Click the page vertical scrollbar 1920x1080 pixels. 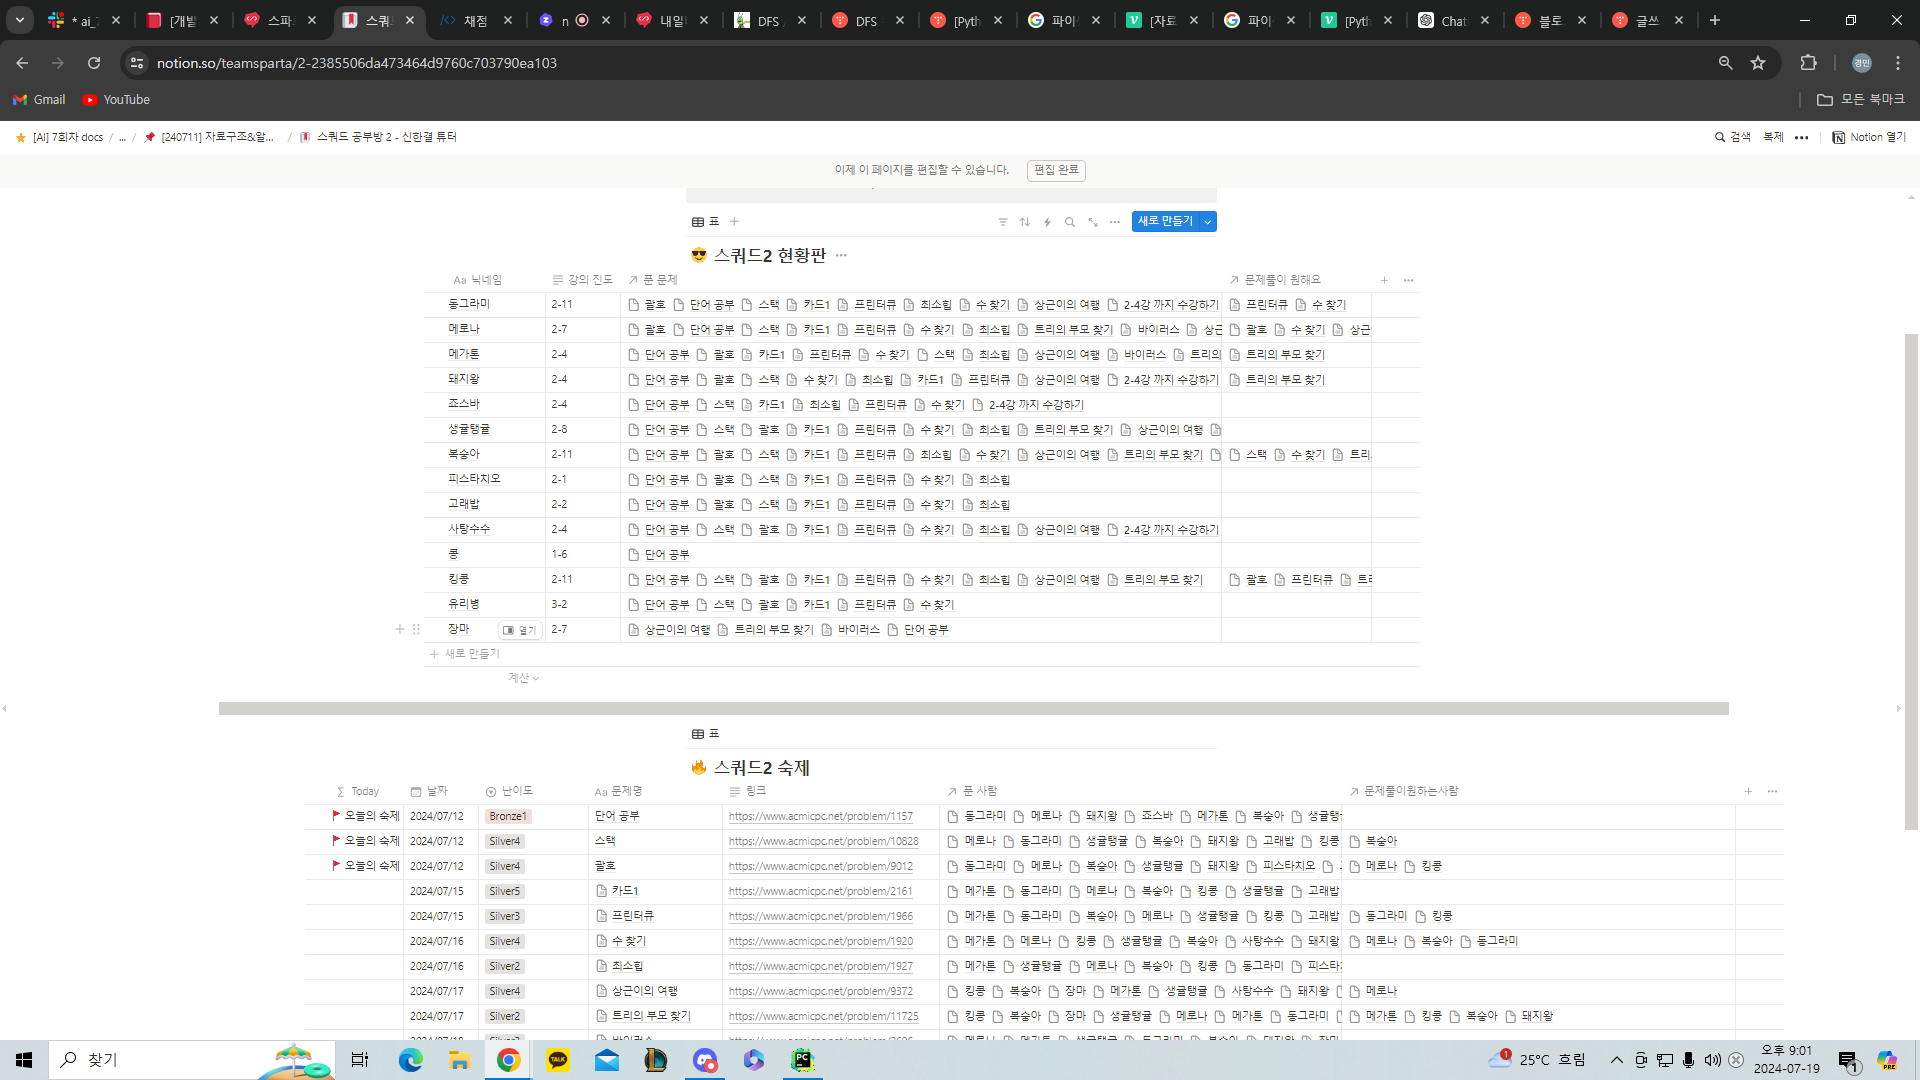click(x=1911, y=580)
